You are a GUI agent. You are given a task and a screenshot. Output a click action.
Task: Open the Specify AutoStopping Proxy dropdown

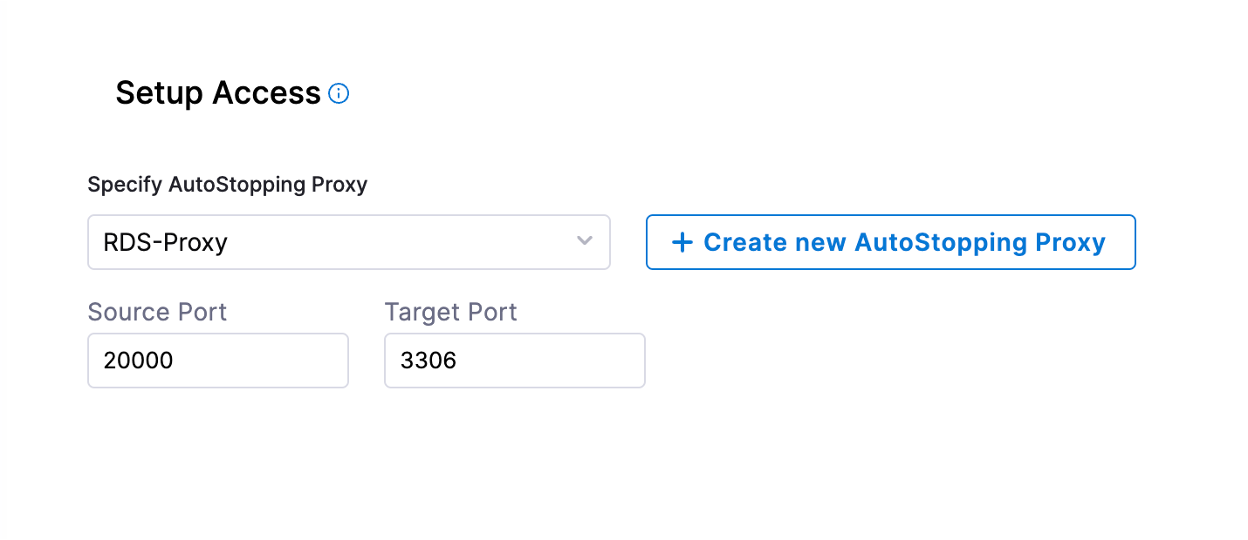coord(348,242)
